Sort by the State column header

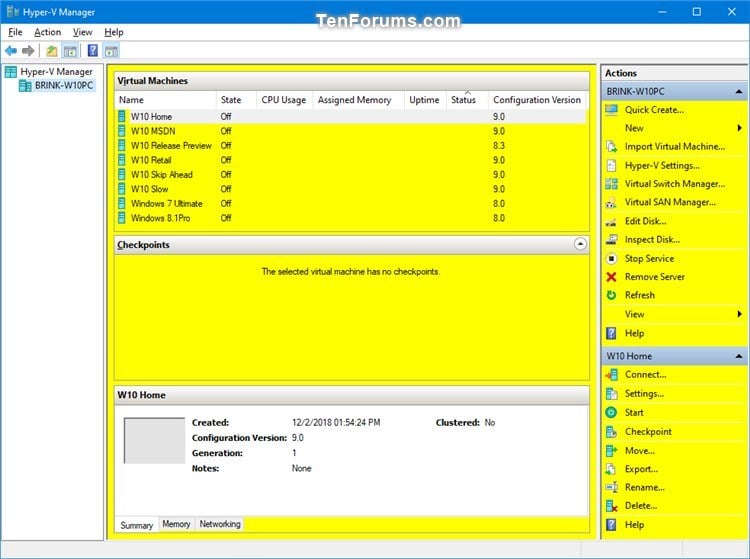coord(236,100)
